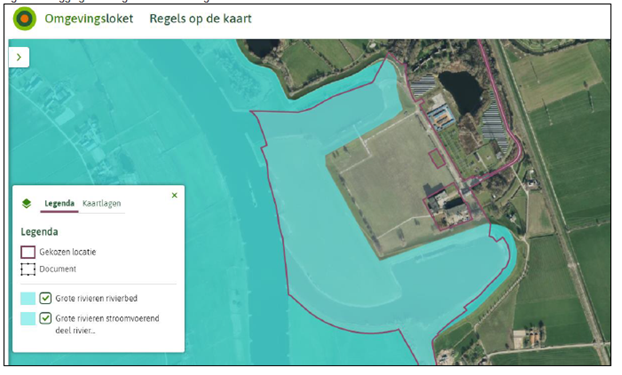Uncheck Grote rivieren rivierbed layer

pos(46,298)
